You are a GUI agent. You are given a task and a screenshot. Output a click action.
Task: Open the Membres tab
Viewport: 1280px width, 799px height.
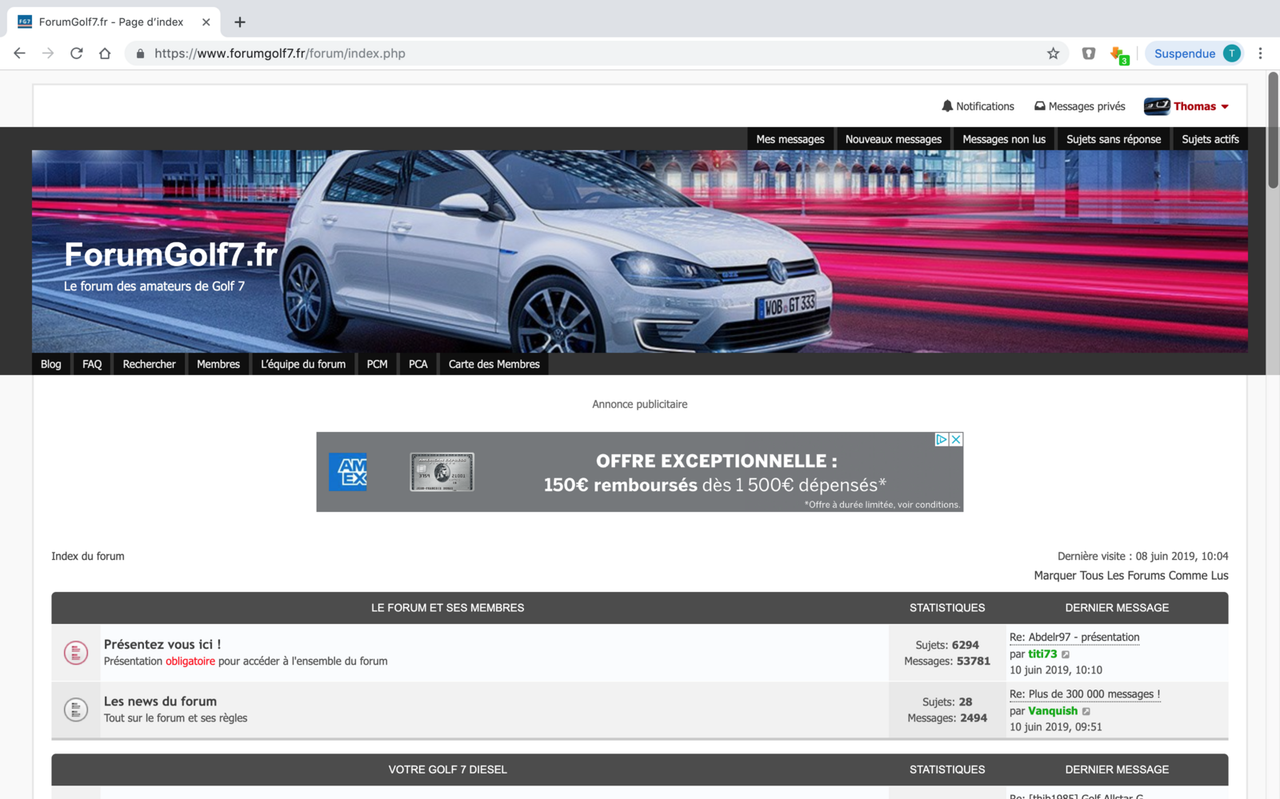(x=218, y=364)
